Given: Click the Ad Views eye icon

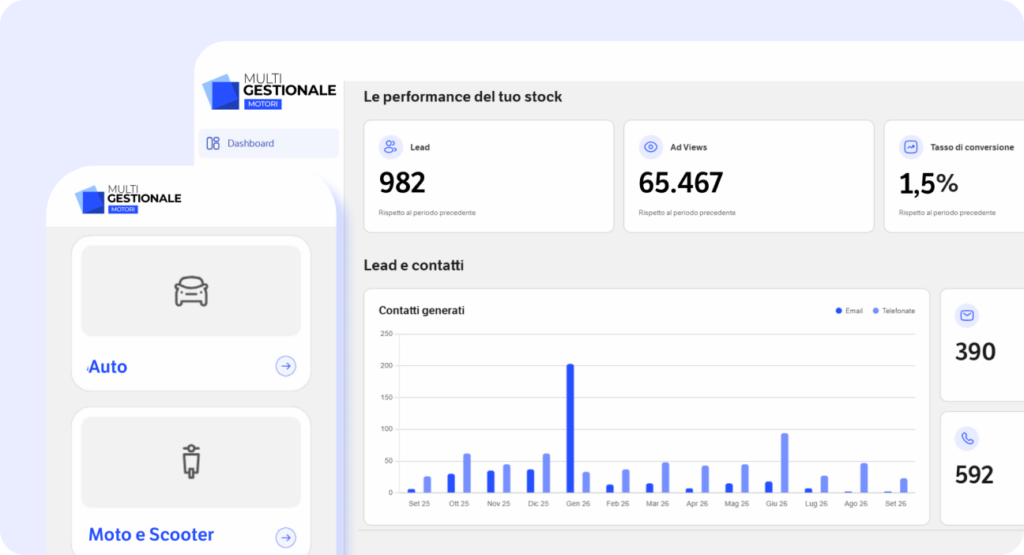Looking at the screenshot, I should point(650,147).
